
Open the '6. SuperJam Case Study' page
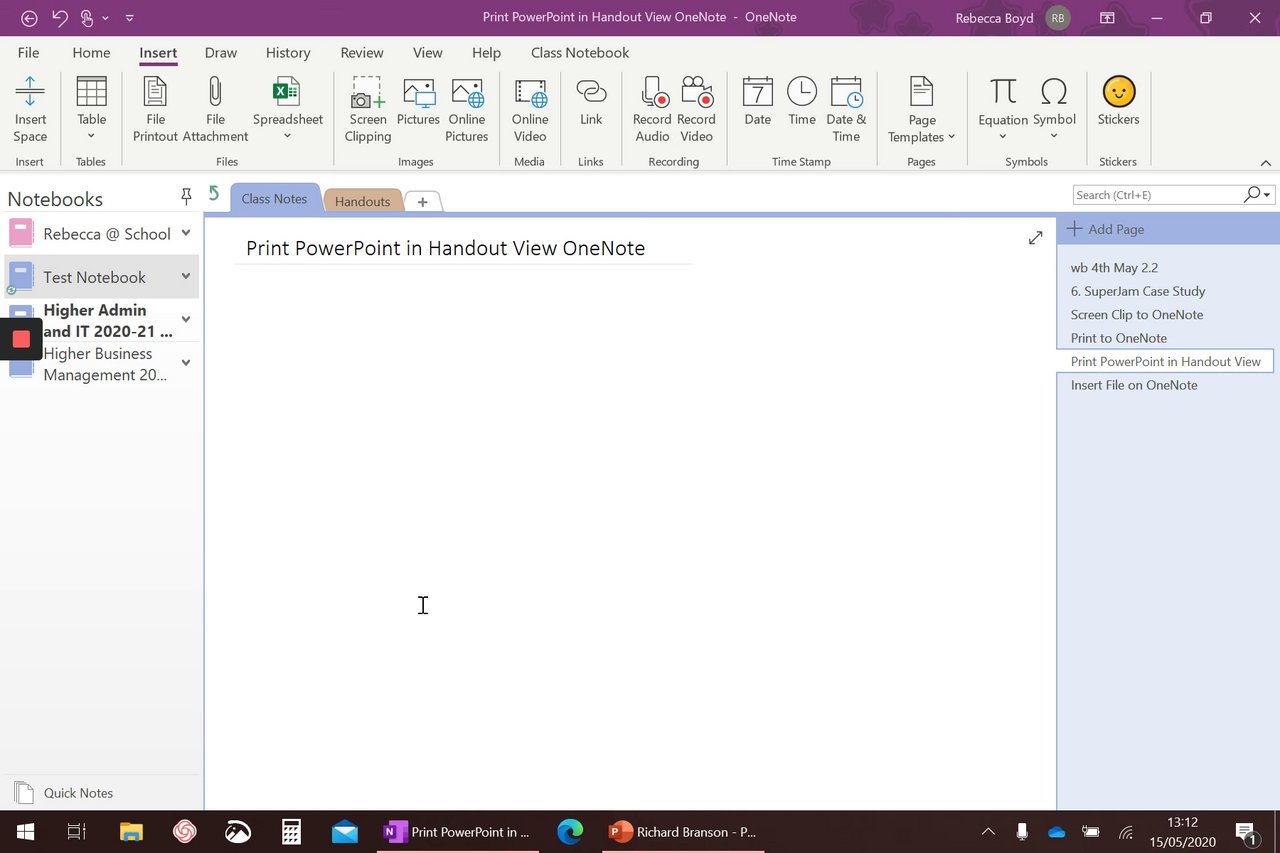[1138, 291]
